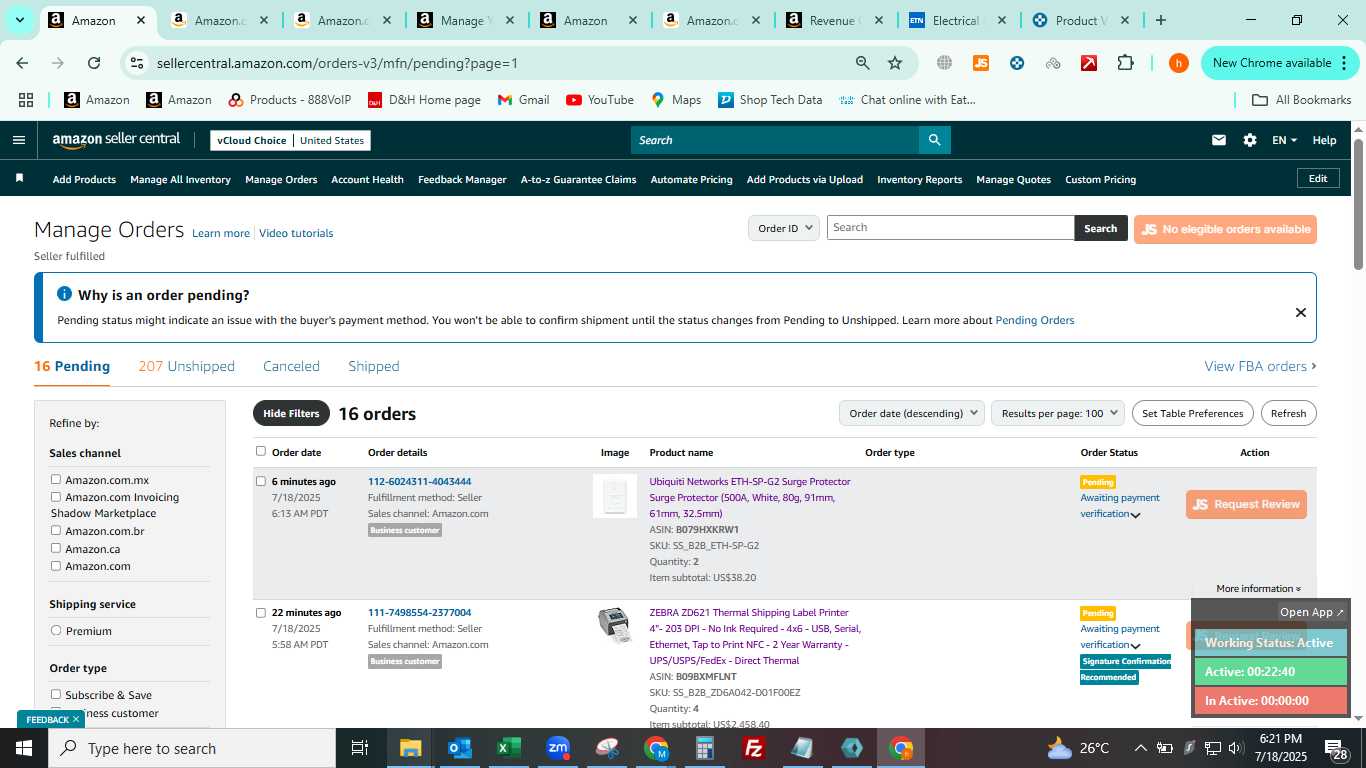Click the Windows Start button

point(24,748)
